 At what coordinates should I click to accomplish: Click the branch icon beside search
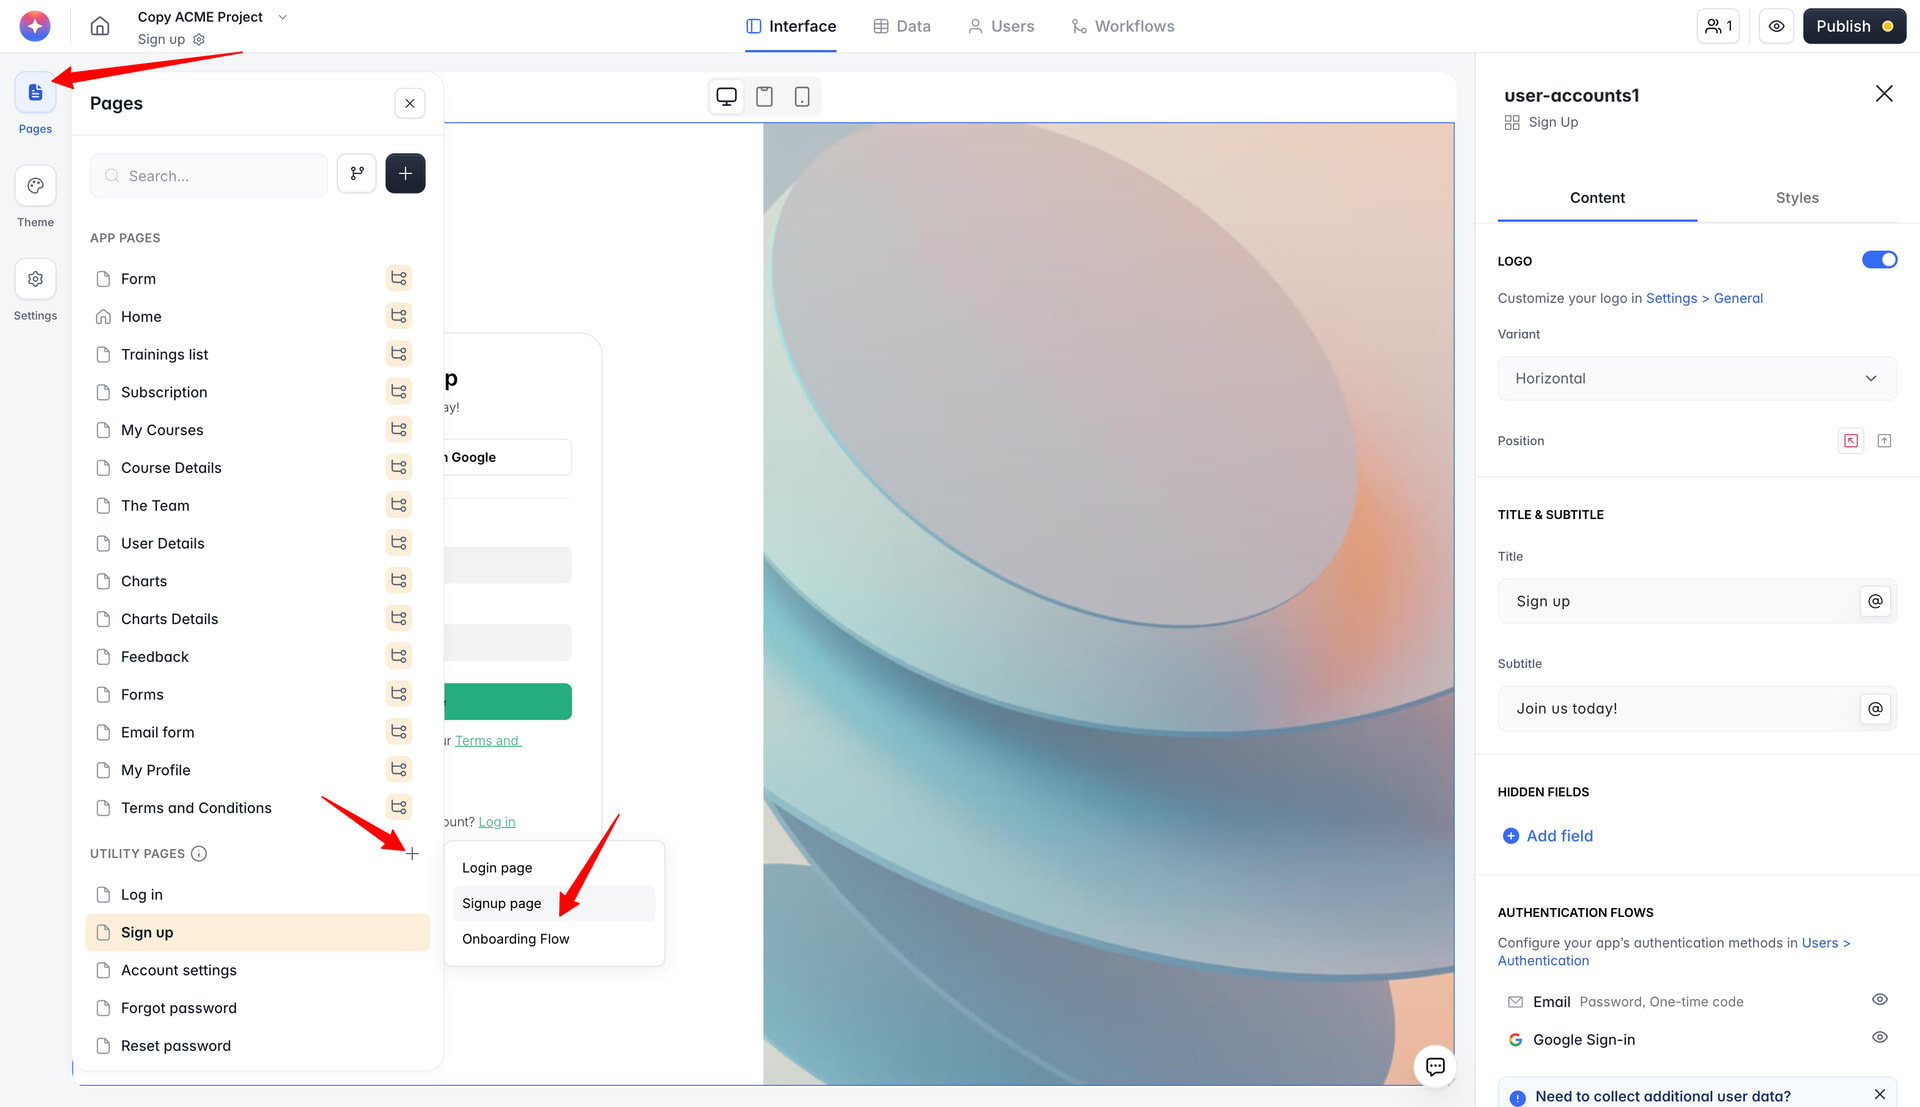[x=357, y=174]
